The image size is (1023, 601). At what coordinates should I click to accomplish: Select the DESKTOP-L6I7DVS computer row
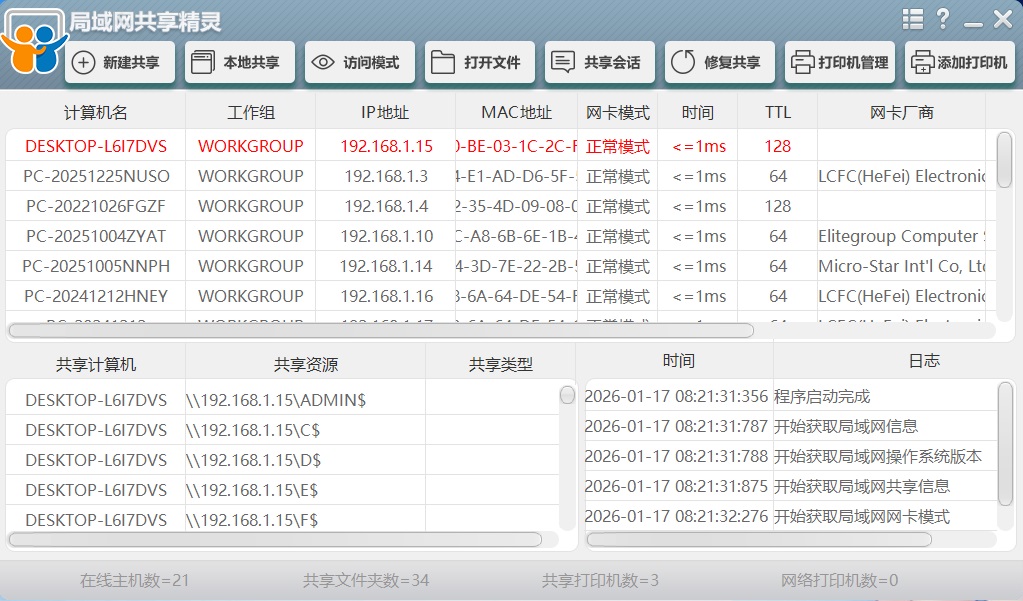coord(96,146)
